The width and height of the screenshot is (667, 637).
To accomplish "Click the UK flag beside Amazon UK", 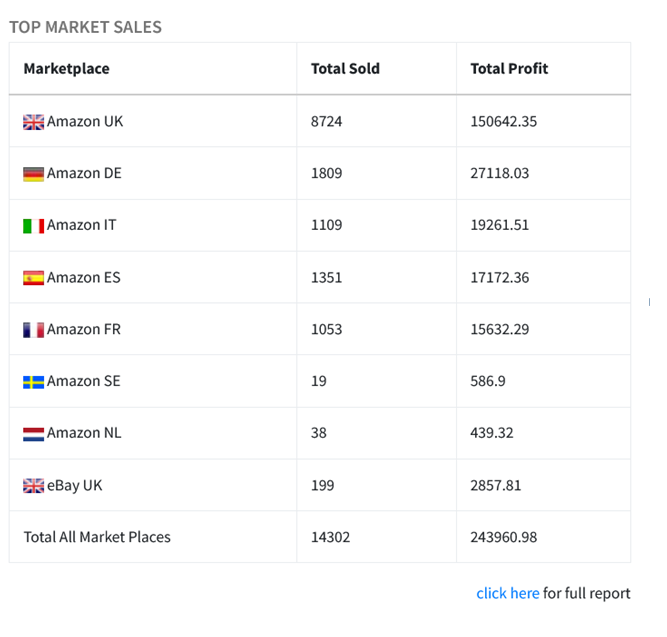I will (x=33, y=122).
